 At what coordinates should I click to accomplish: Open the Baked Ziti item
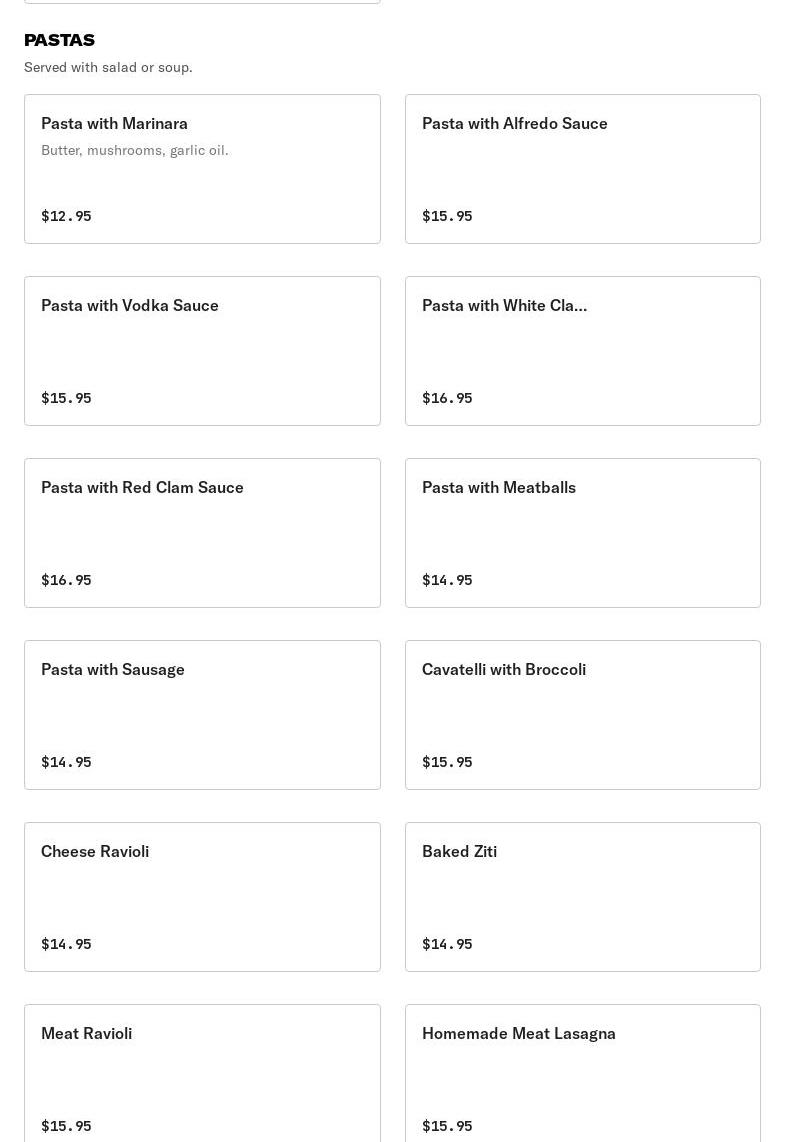(583, 897)
